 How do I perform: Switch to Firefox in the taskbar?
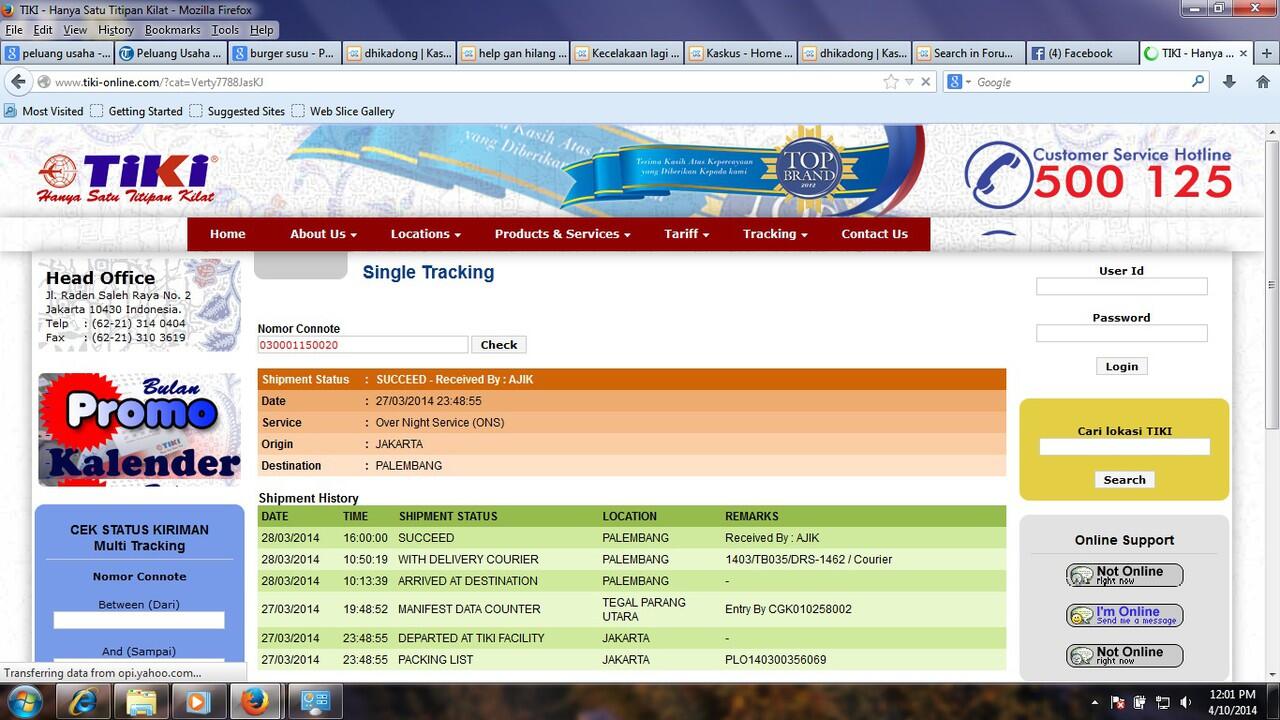258,701
